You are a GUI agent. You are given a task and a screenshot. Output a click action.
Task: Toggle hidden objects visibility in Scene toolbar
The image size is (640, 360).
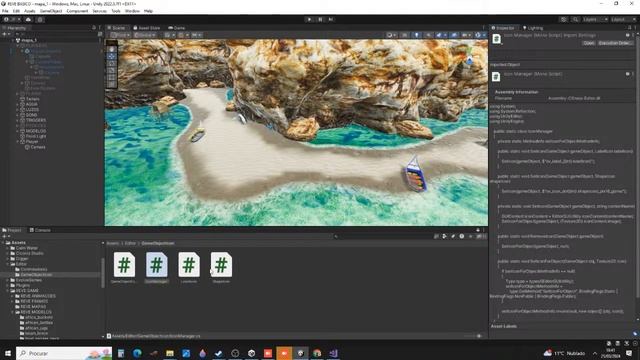click(454, 35)
